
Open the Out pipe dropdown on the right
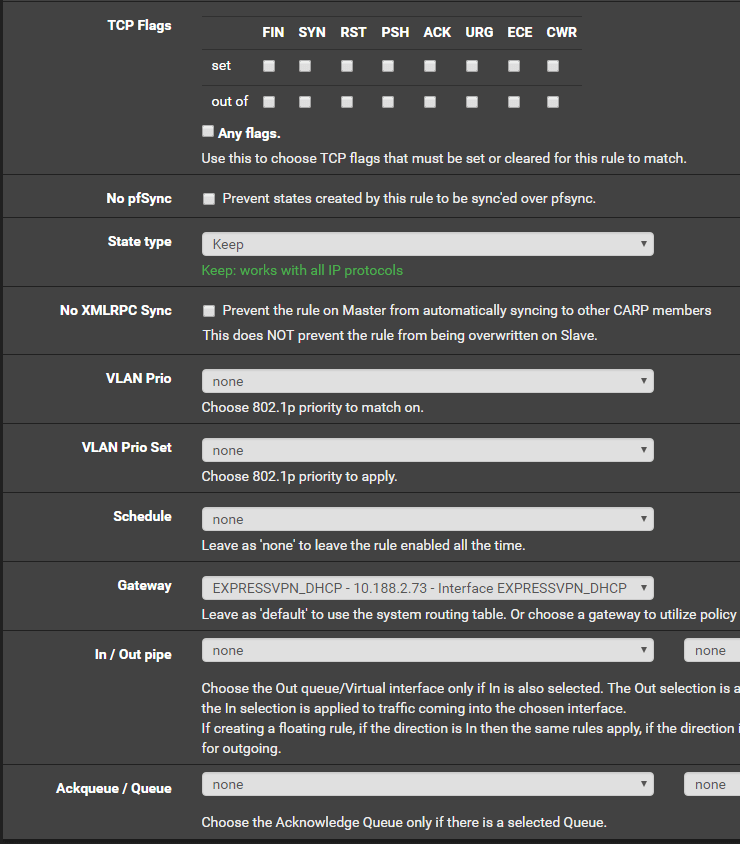point(712,650)
